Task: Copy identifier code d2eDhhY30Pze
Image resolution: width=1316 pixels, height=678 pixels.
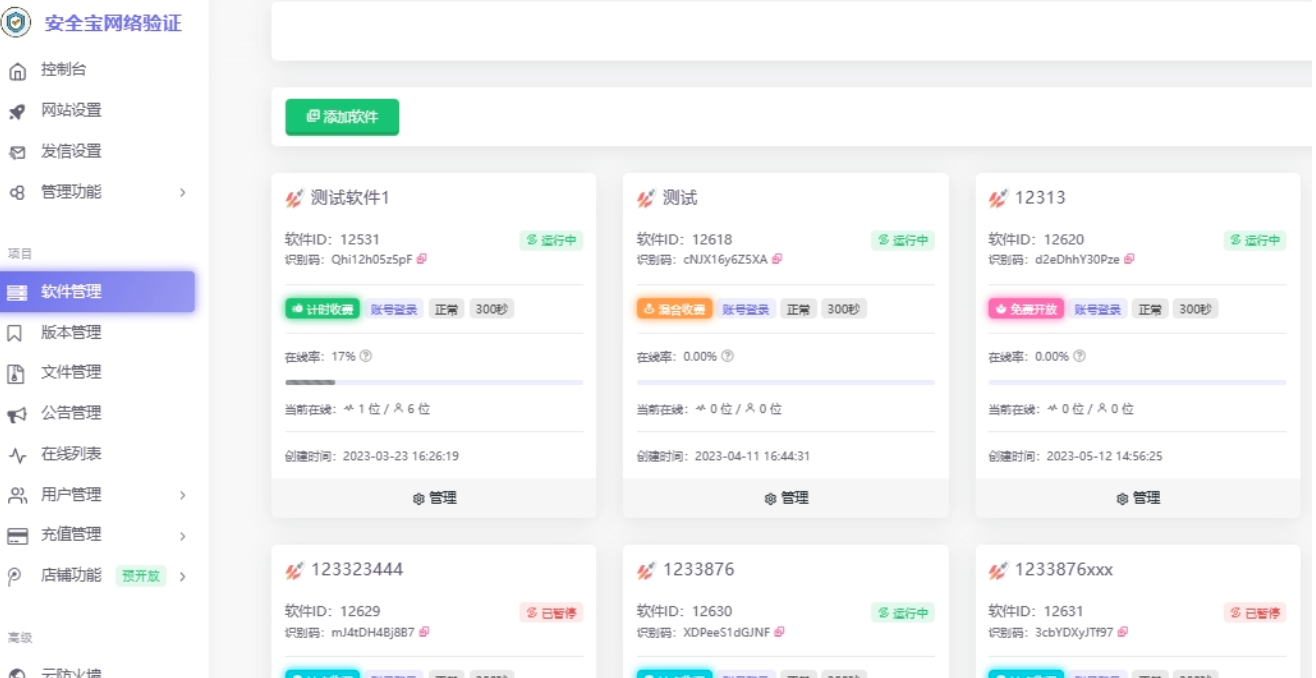Action: pos(1129,259)
